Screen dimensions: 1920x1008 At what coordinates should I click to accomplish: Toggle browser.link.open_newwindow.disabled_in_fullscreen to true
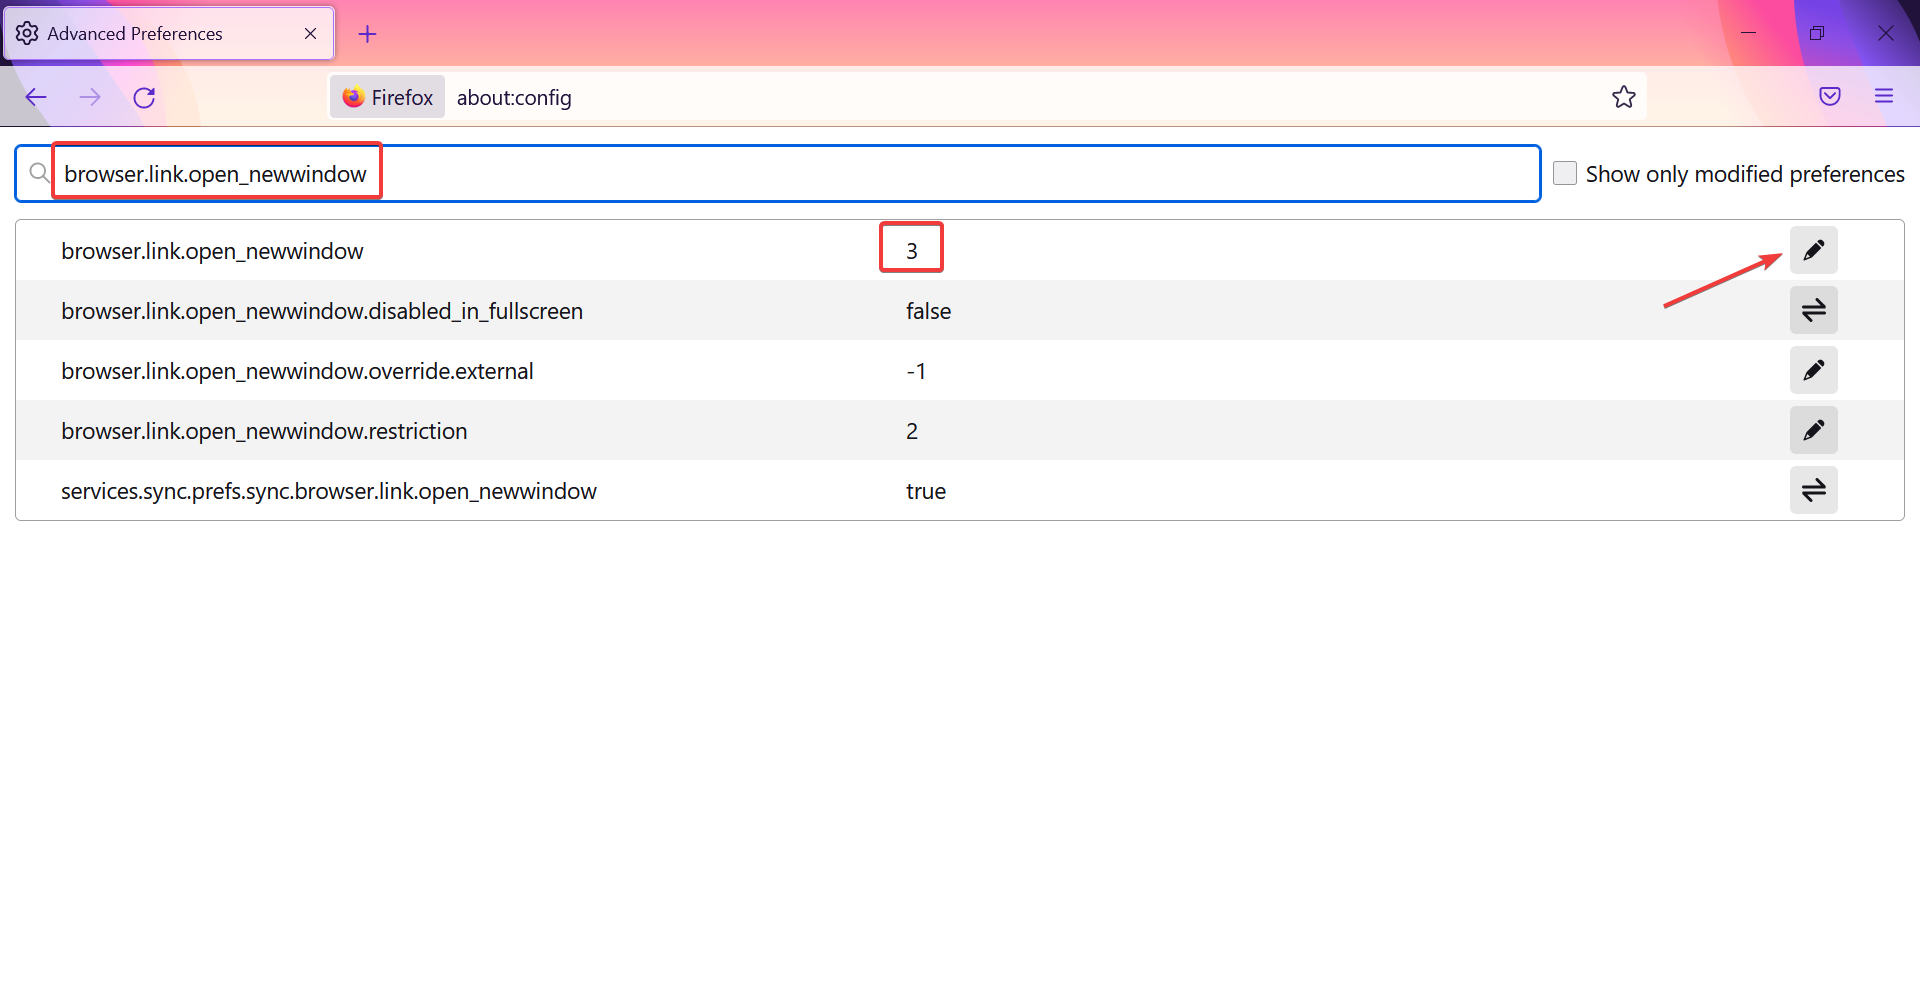[1814, 310]
